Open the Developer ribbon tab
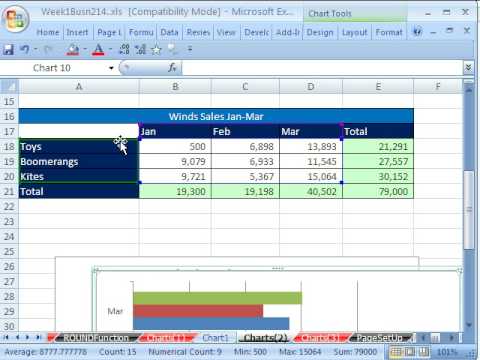The image size is (480, 360). 256,32
